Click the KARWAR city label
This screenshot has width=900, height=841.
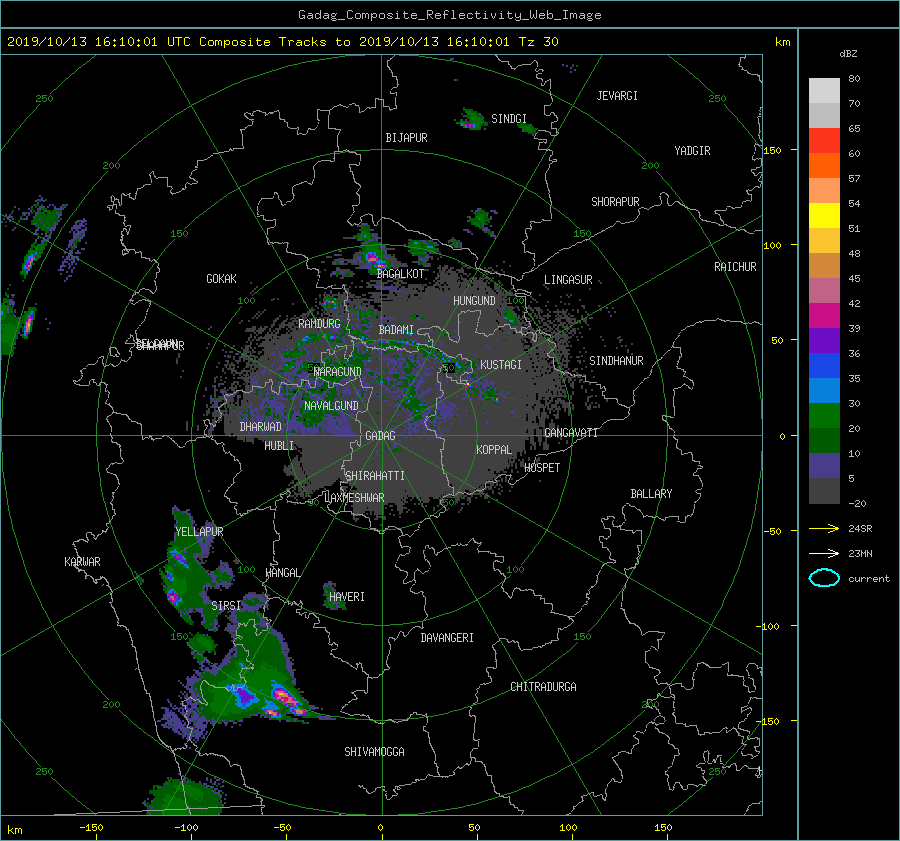[83, 562]
